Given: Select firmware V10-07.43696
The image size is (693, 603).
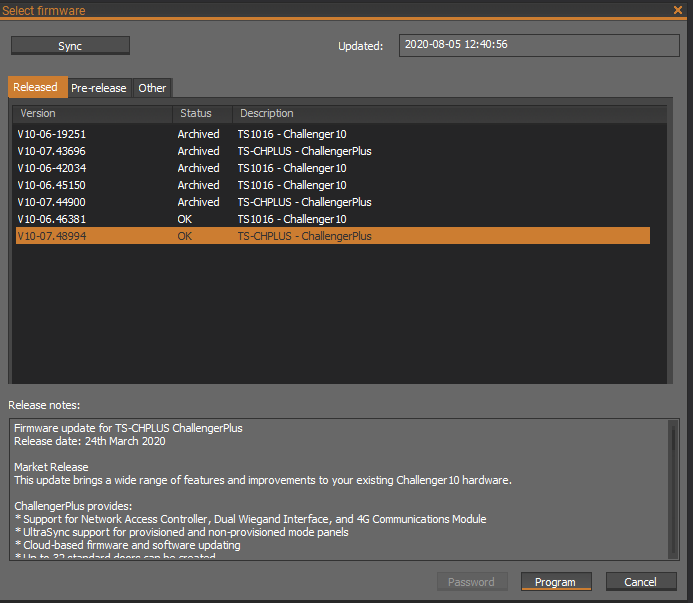Looking at the screenshot, I should coord(333,151).
